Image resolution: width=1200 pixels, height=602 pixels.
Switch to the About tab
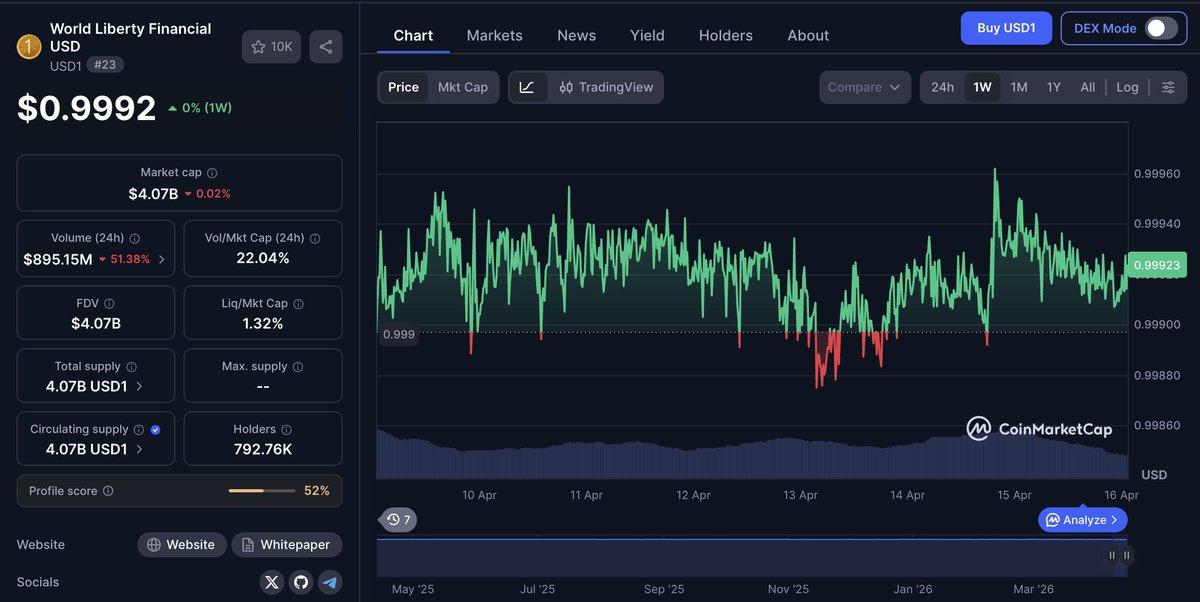tap(808, 35)
